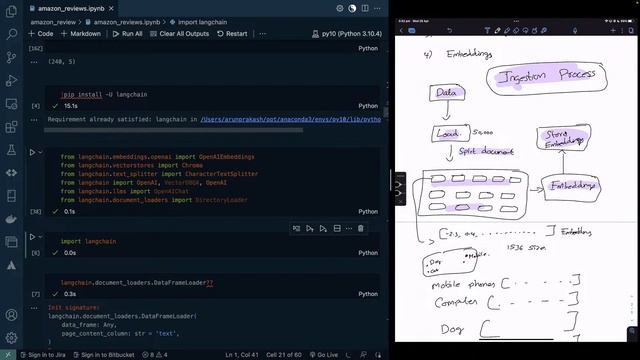
Task: Open output ellipsis beside Init signature output
Action: pyautogui.click(x=34, y=308)
